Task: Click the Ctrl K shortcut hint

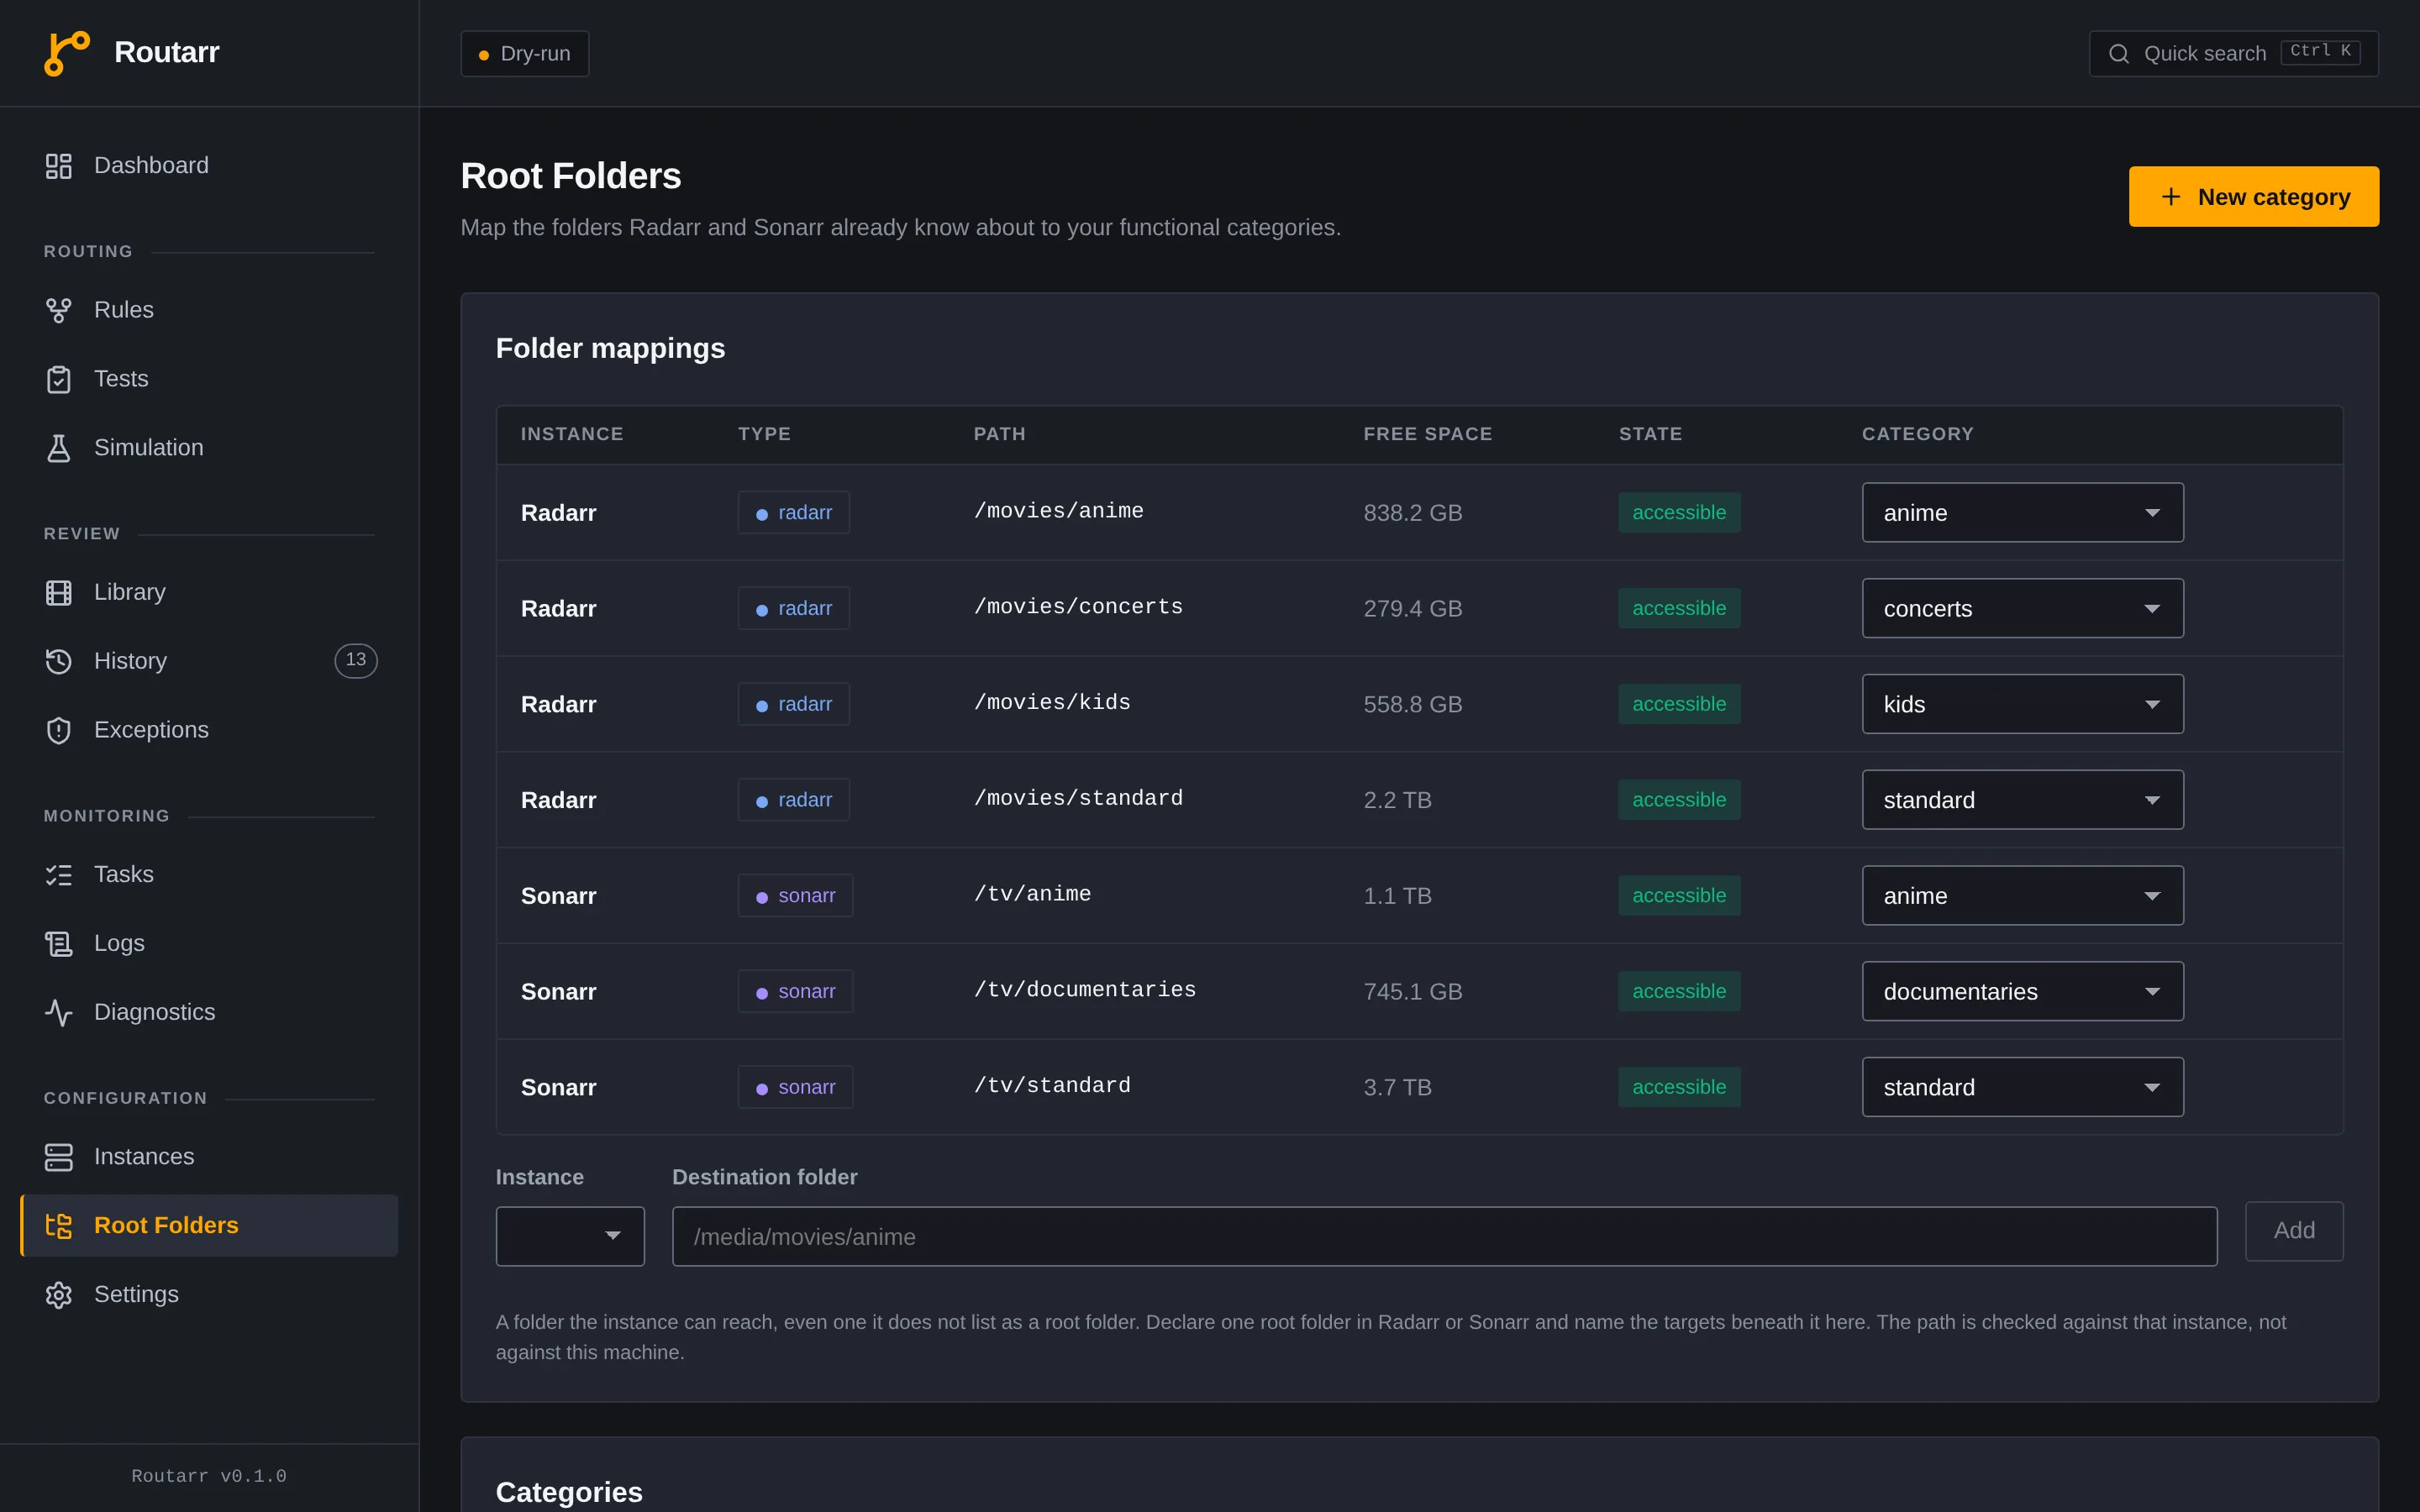Action: (2320, 52)
